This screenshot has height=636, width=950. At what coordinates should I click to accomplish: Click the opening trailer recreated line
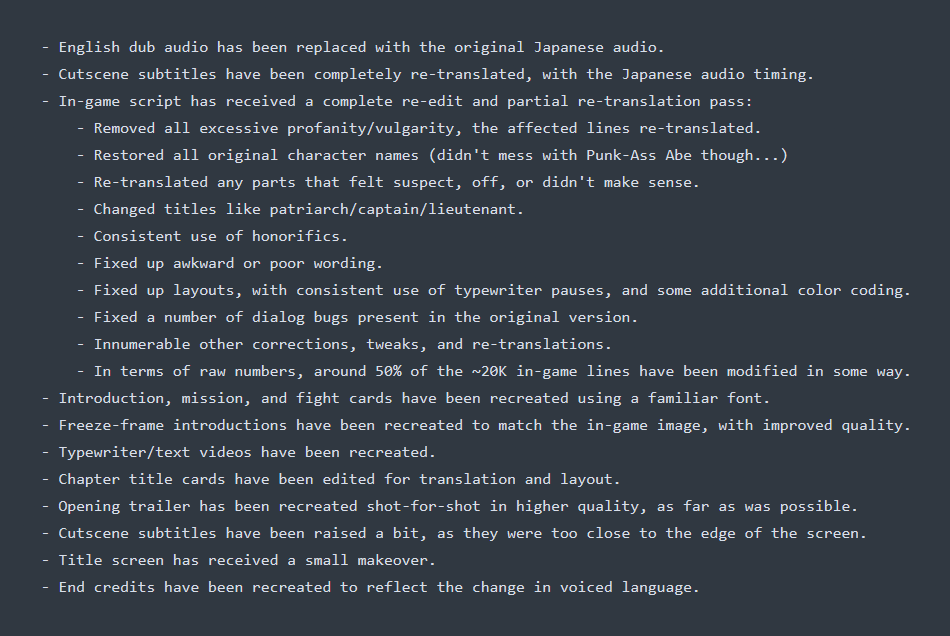[457, 506]
